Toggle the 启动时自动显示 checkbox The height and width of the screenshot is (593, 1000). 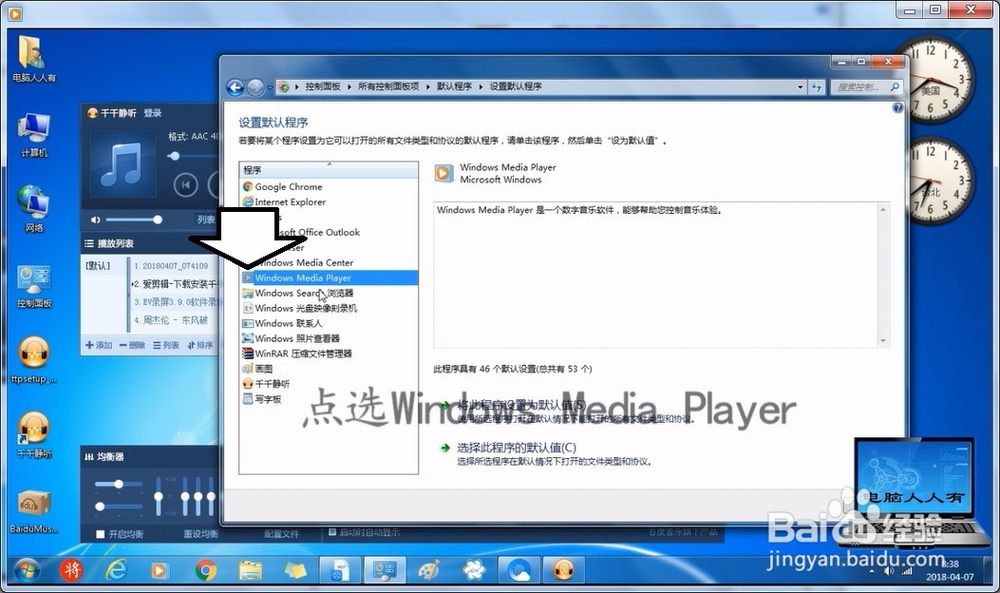[332, 532]
